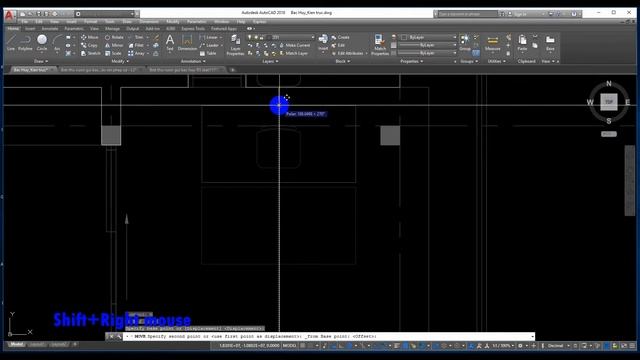
Task: Click the command line input field
Action: pyautogui.click(x=329, y=336)
